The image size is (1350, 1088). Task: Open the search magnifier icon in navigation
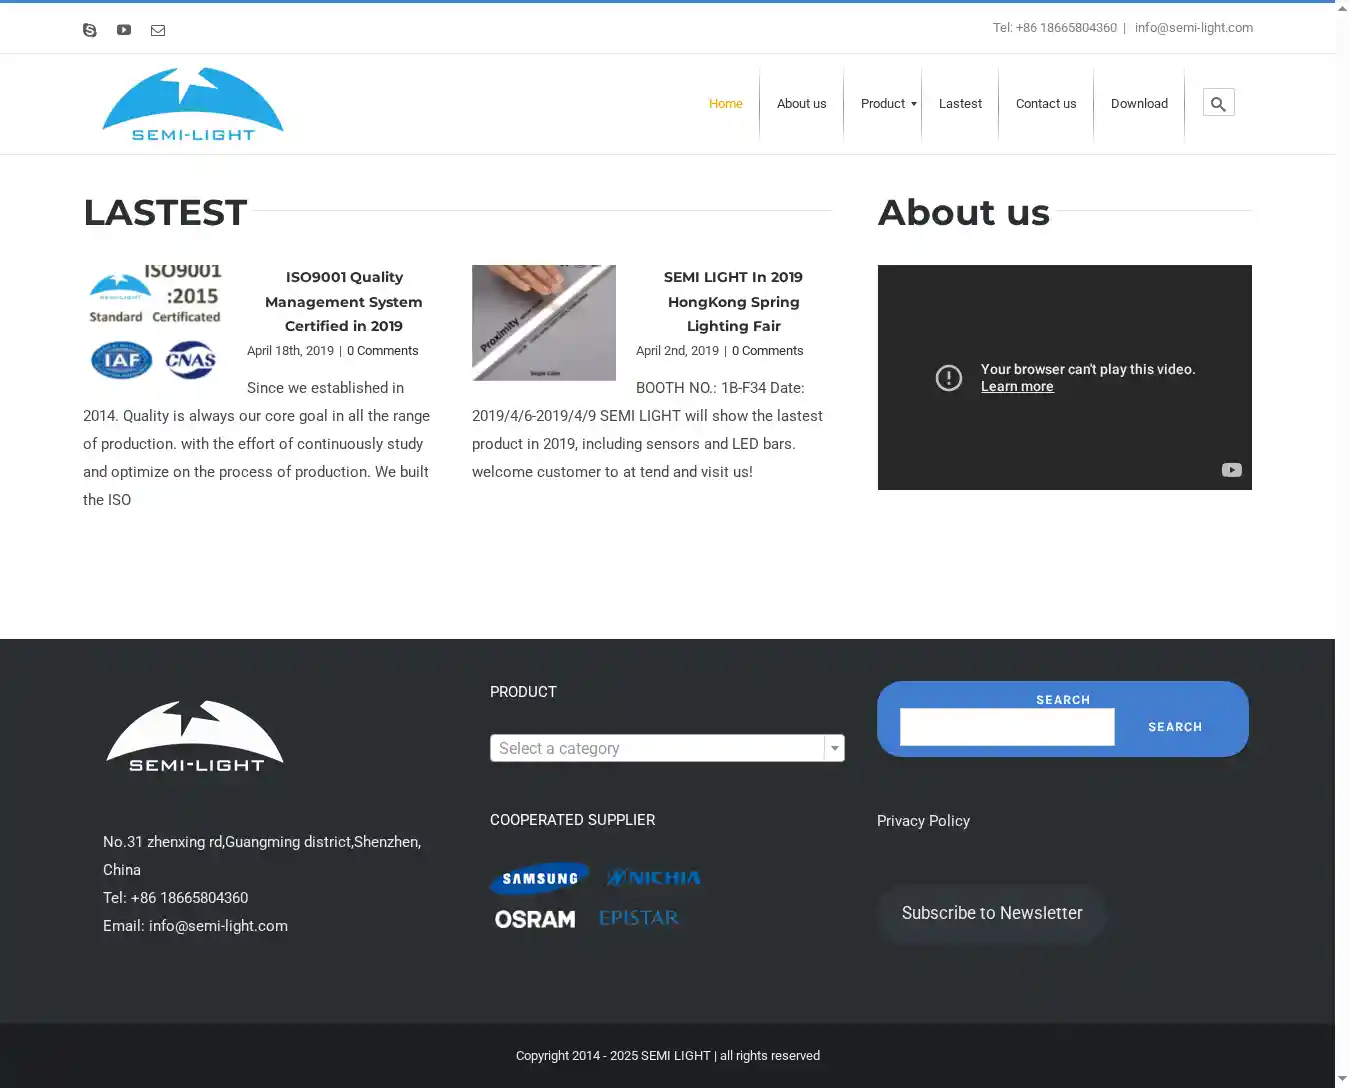(1218, 103)
